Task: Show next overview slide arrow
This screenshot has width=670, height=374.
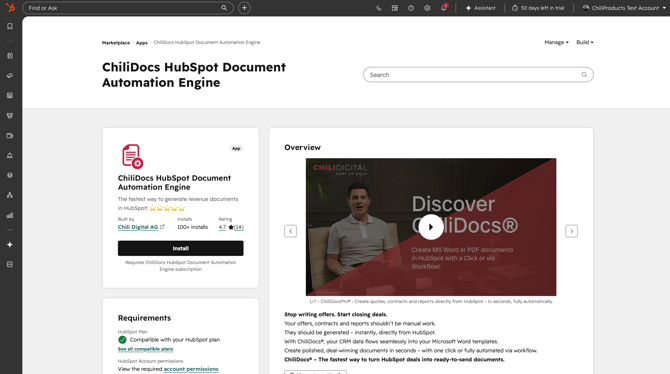Action: tap(571, 231)
